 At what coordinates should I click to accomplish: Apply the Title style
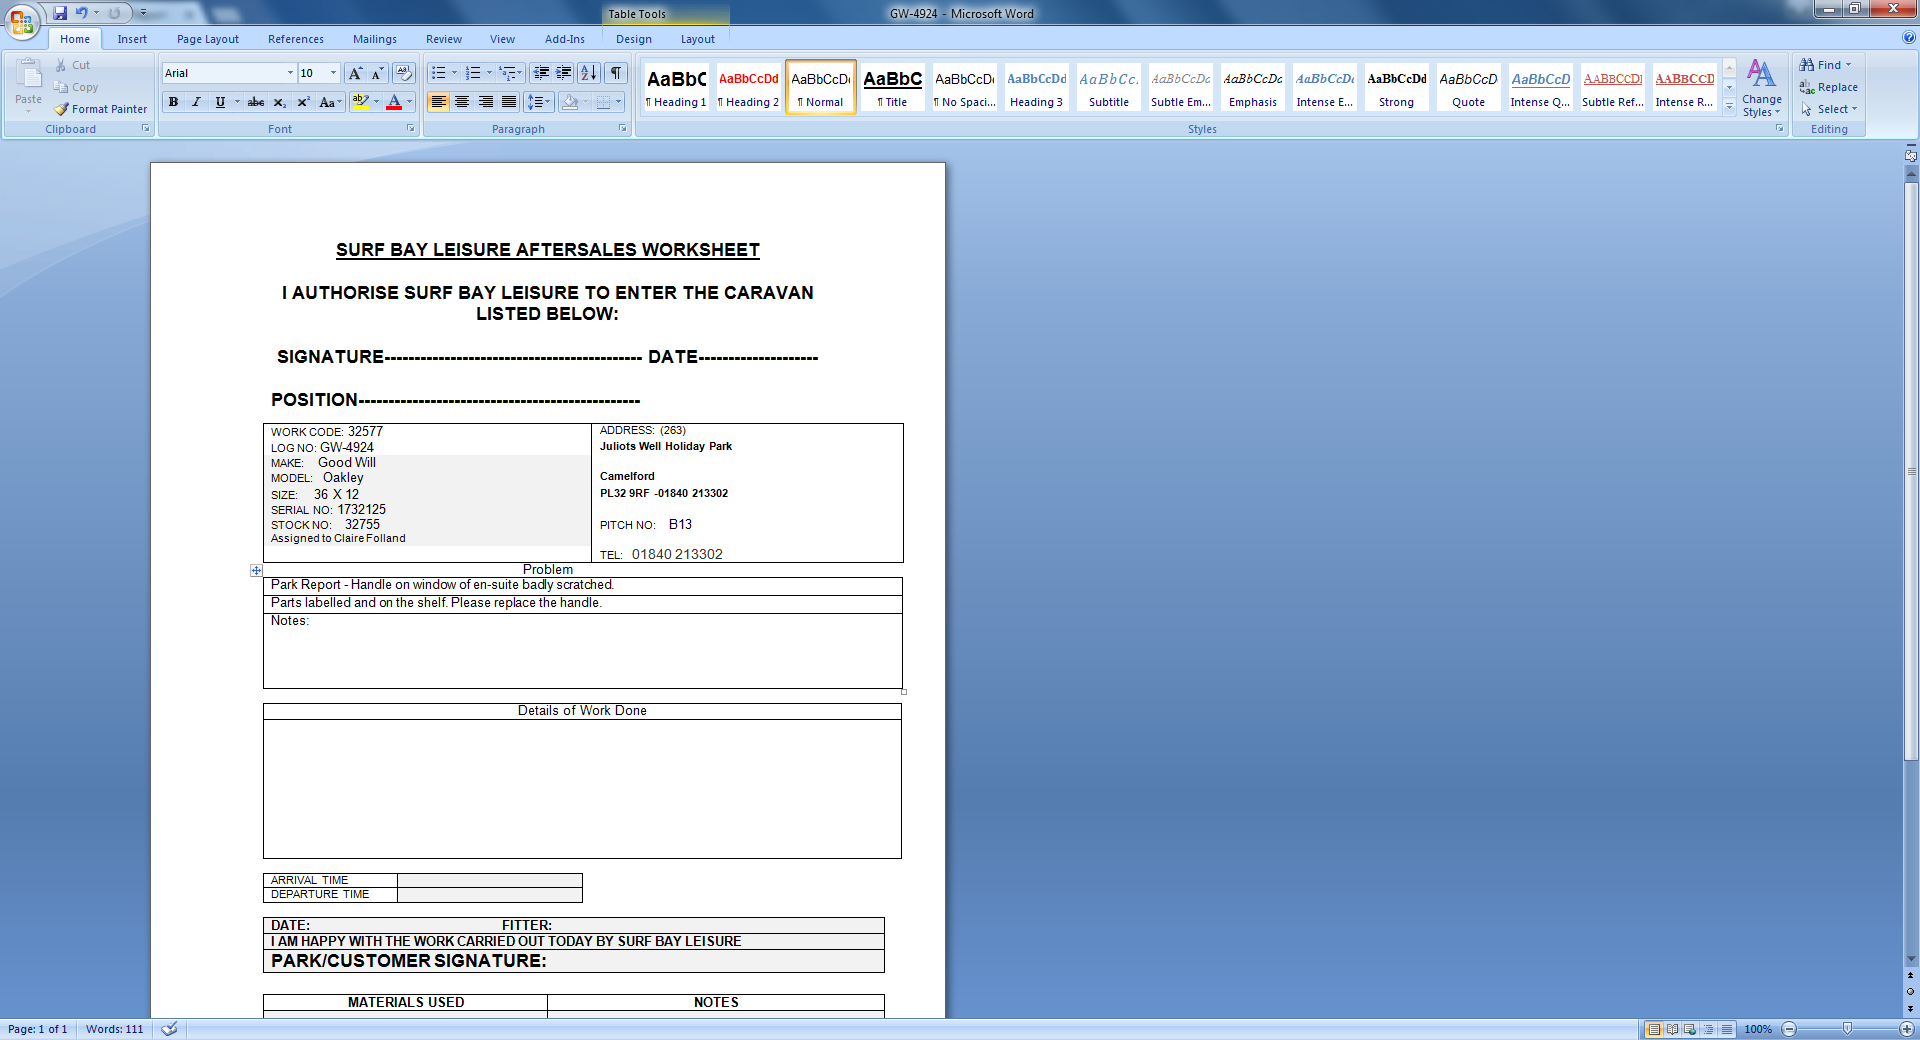[x=893, y=87]
